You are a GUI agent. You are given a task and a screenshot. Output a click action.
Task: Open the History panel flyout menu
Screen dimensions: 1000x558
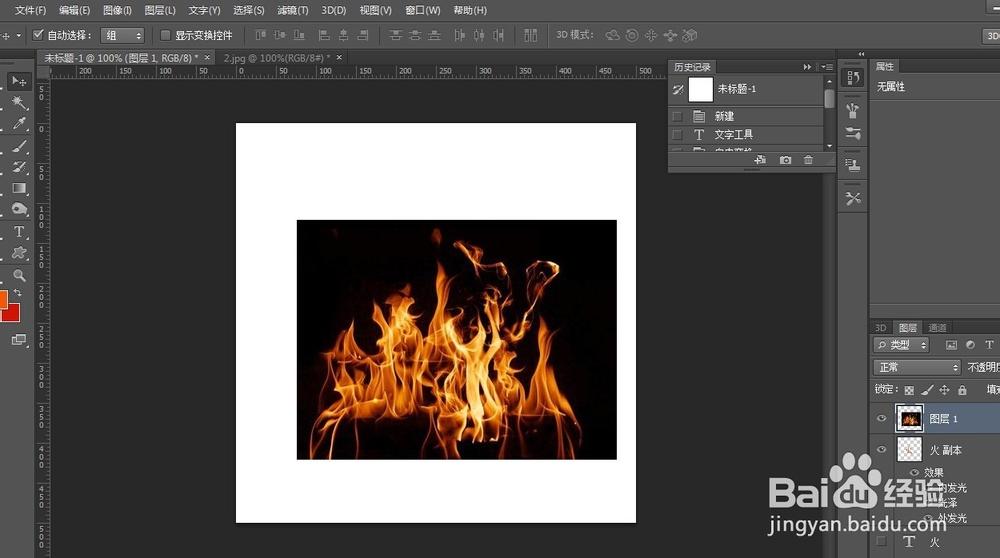coord(828,67)
